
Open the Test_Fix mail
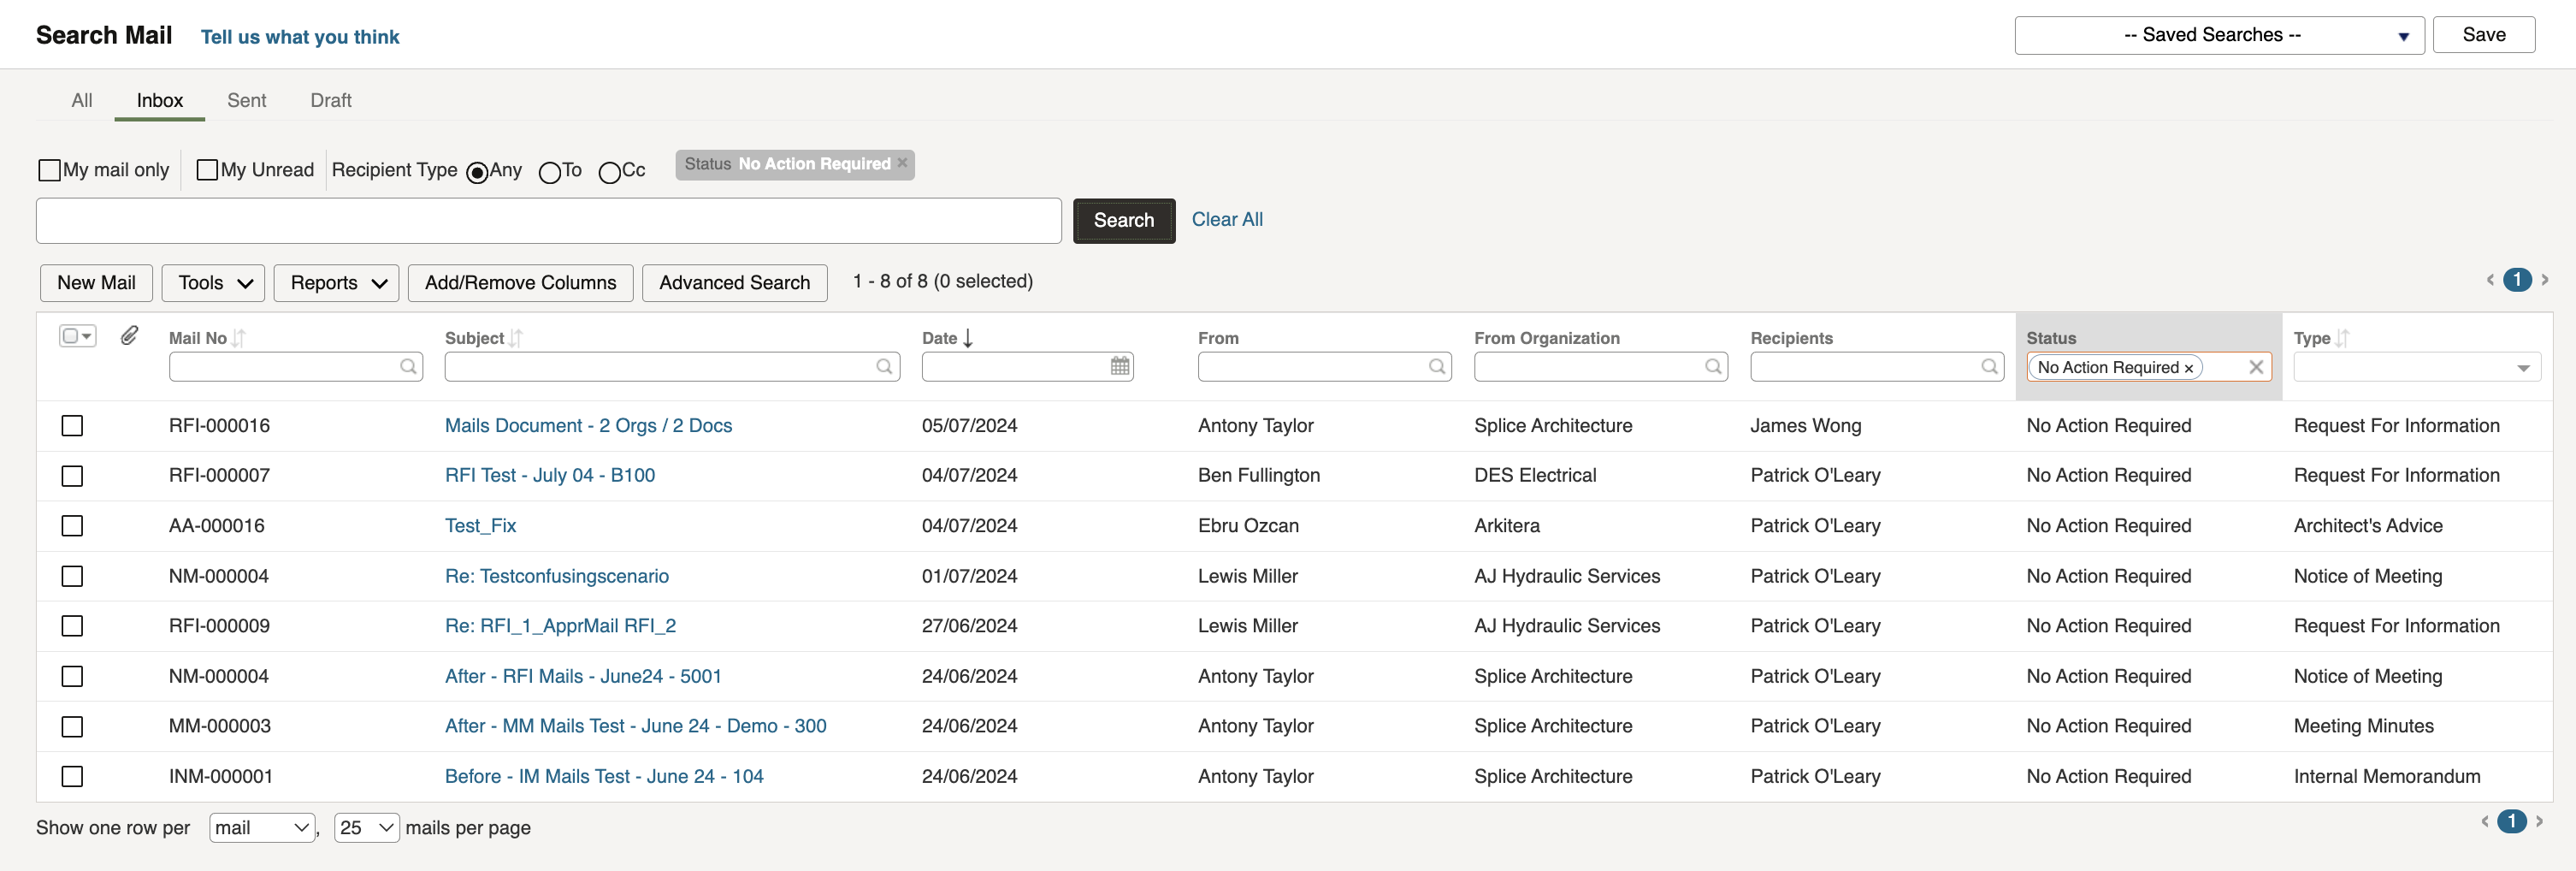(x=480, y=526)
